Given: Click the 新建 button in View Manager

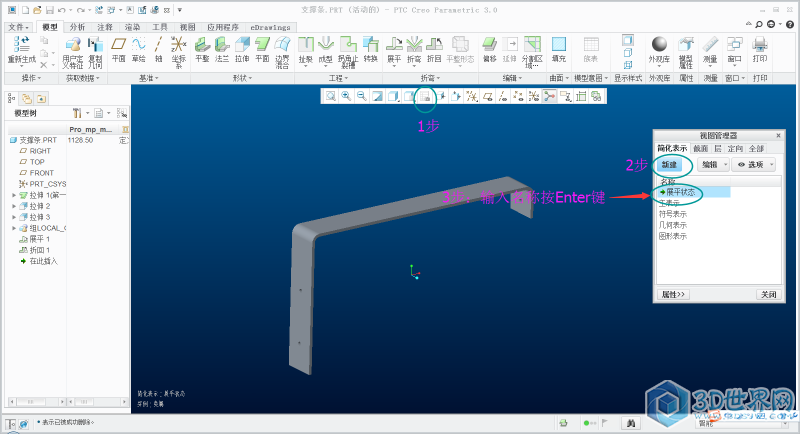Looking at the screenshot, I should tap(669, 164).
